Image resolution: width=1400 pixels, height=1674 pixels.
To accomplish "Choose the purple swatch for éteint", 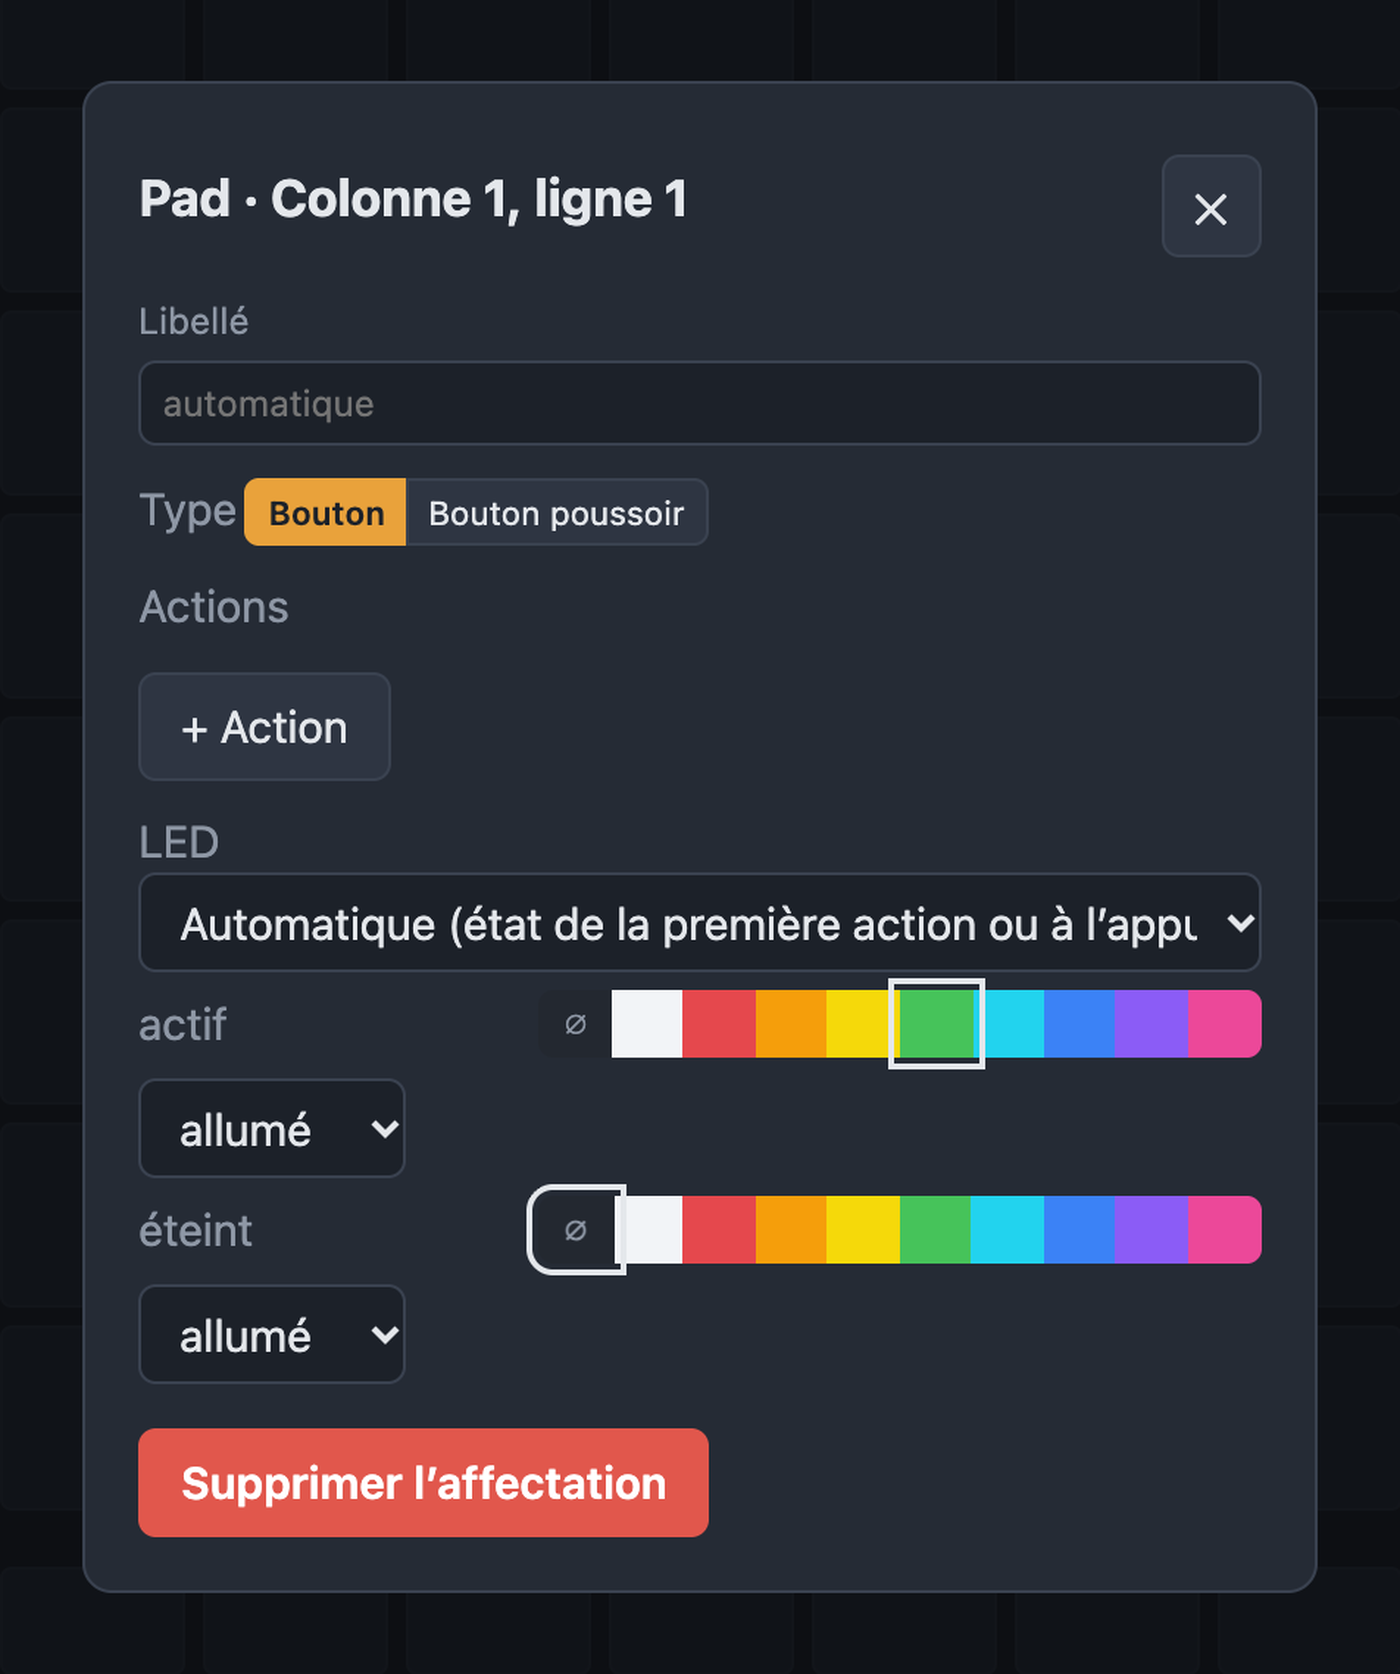I will (x=1152, y=1230).
